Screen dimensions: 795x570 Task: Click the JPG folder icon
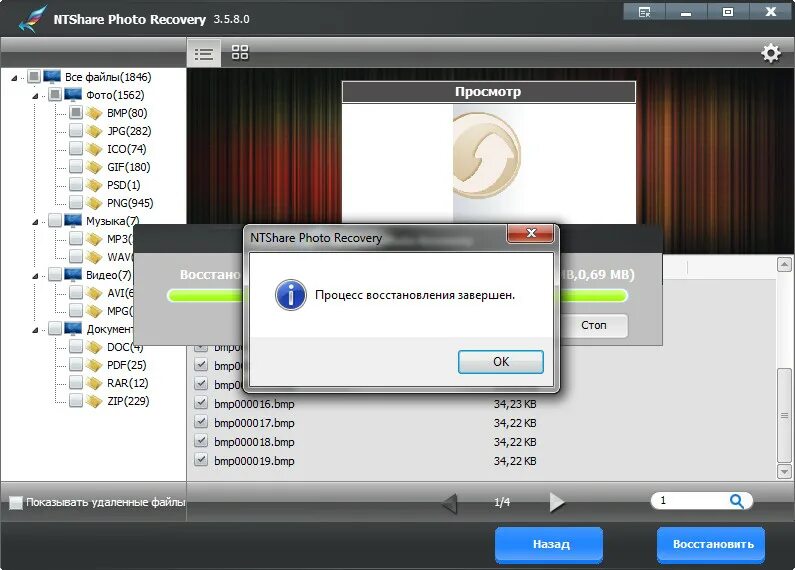[x=94, y=131]
